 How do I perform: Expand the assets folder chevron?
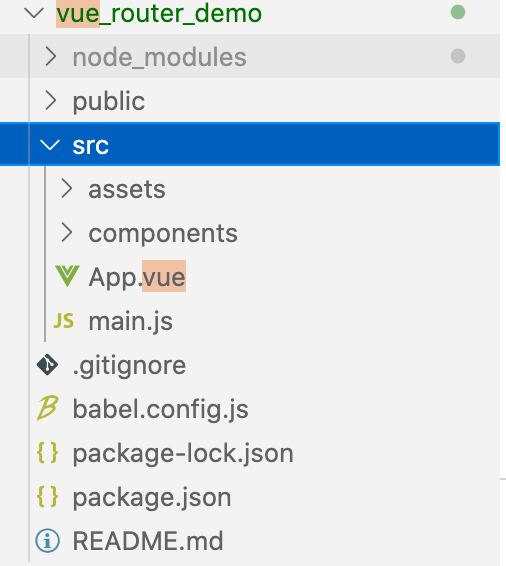pyautogui.click(x=67, y=189)
